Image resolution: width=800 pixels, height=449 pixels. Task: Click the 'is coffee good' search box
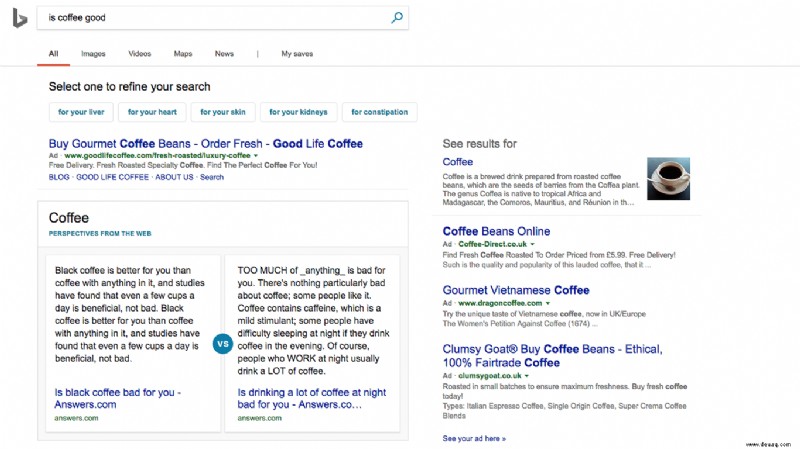222,18
